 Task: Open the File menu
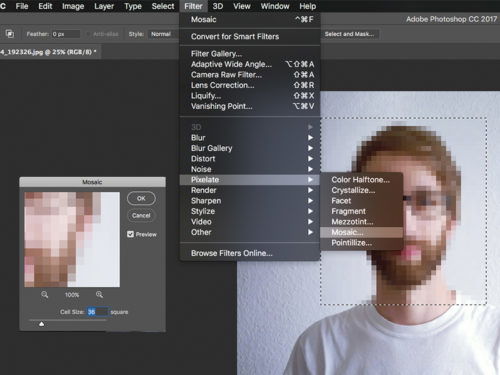[x=22, y=6]
